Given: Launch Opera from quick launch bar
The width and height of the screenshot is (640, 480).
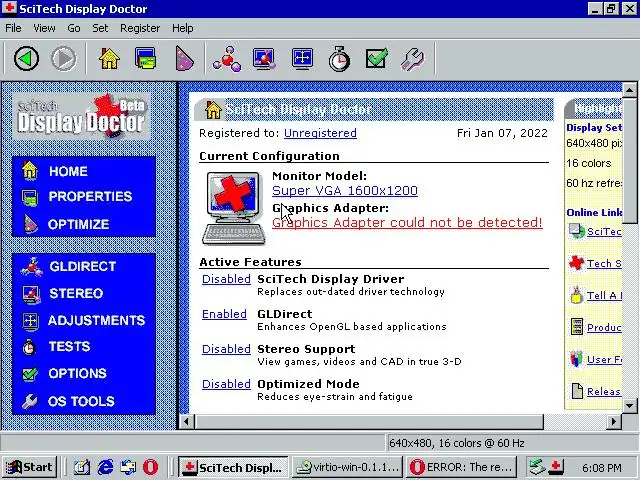Looking at the screenshot, I should click(x=150, y=467).
